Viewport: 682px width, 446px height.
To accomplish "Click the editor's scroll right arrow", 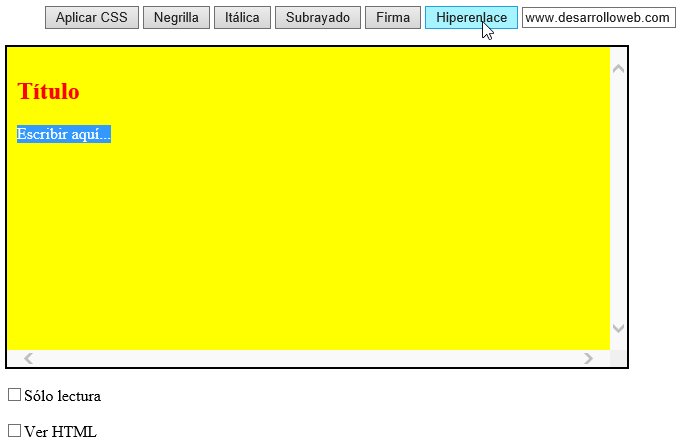I will click(589, 358).
